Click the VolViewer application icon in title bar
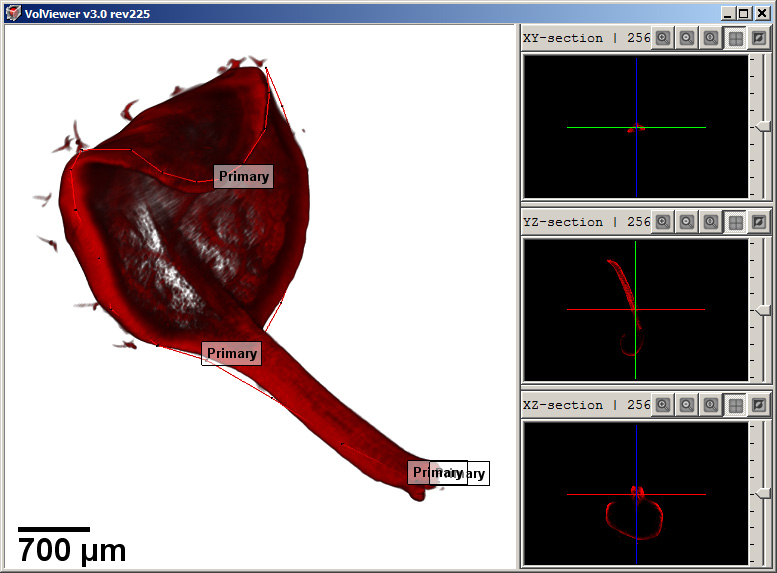The height and width of the screenshot is (573, 777). click(13, 13)
